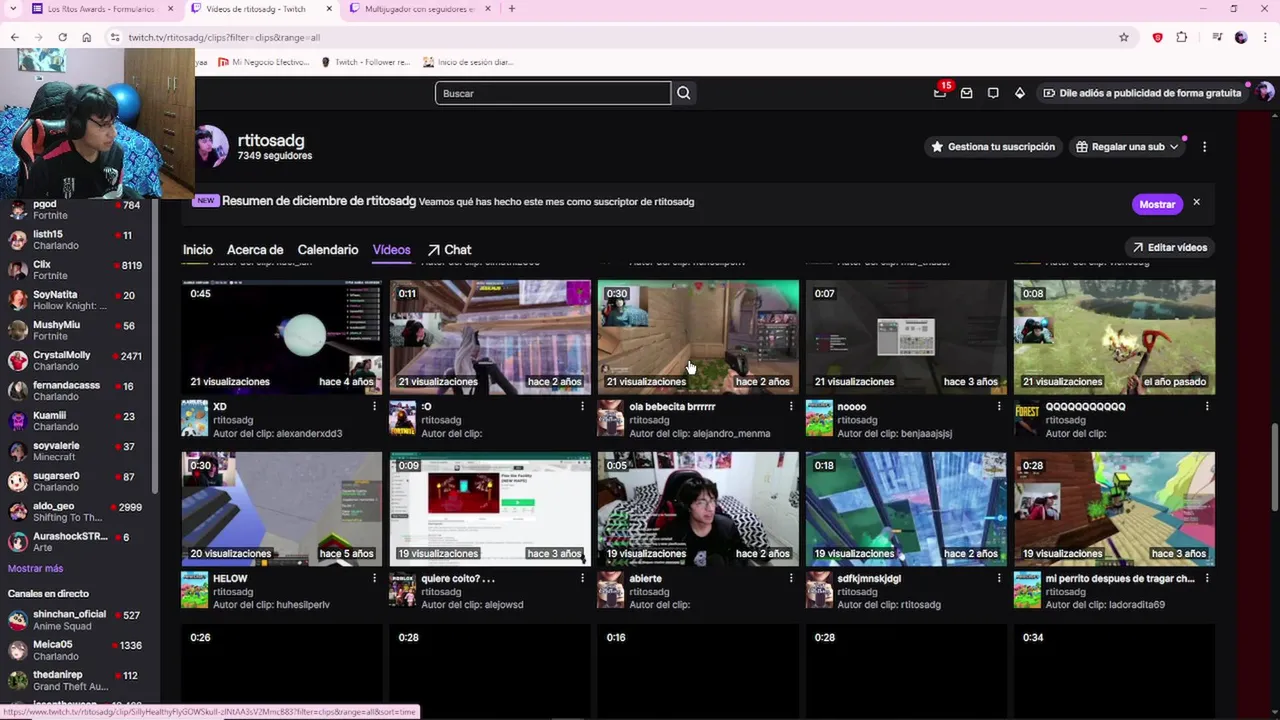Image resolution: width=1280 pixels, height=720 pixels.
Task: Click the browser address bar
Action: (x=610, y=37)
